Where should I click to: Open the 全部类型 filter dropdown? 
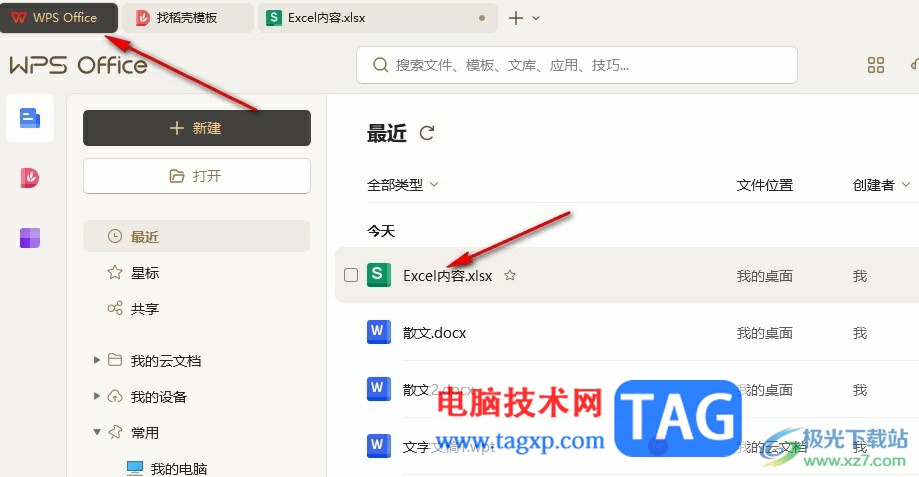click(x=403, y=185)
